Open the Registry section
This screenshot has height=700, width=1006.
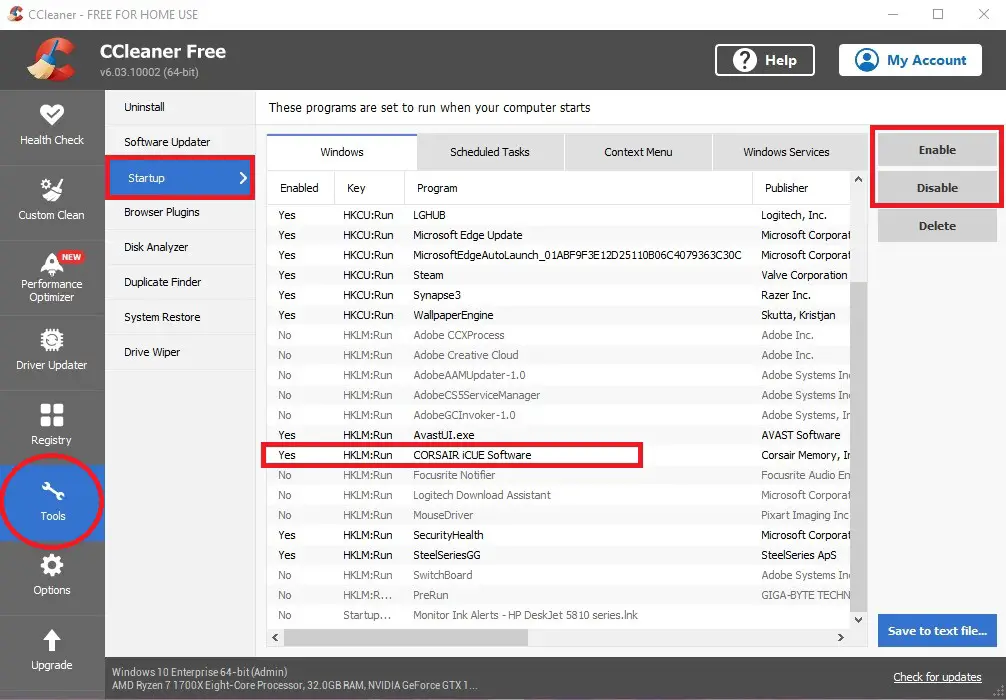(52, 428)
